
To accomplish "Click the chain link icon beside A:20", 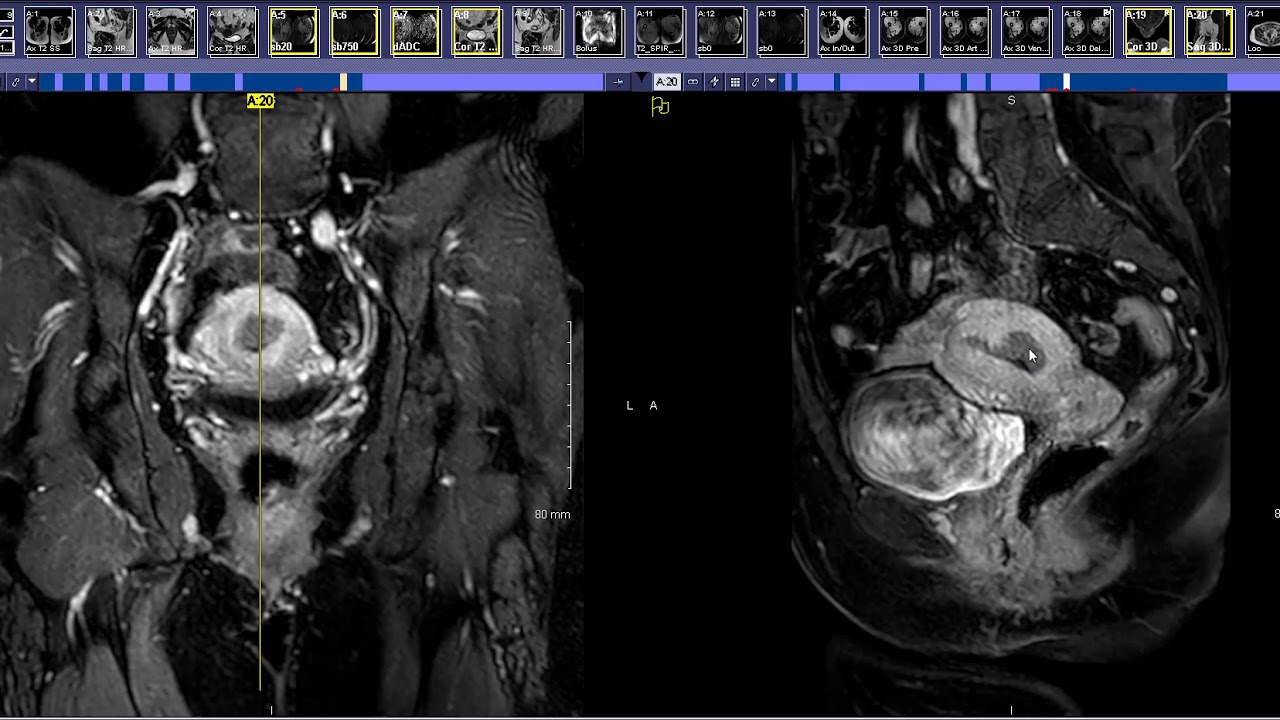I will point(693,82).
